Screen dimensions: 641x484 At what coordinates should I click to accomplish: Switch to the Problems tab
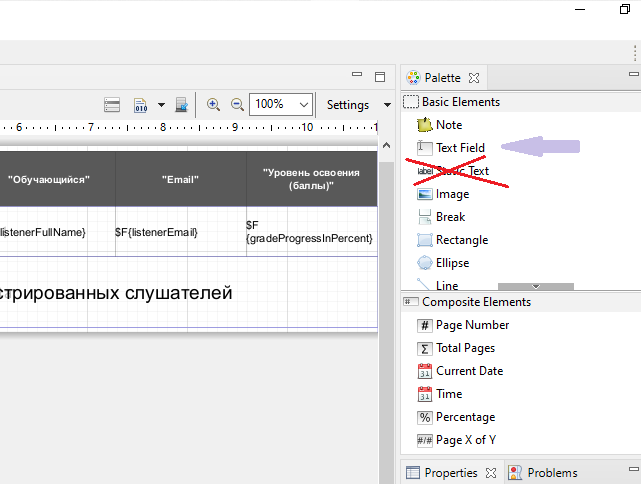(552, 473)
